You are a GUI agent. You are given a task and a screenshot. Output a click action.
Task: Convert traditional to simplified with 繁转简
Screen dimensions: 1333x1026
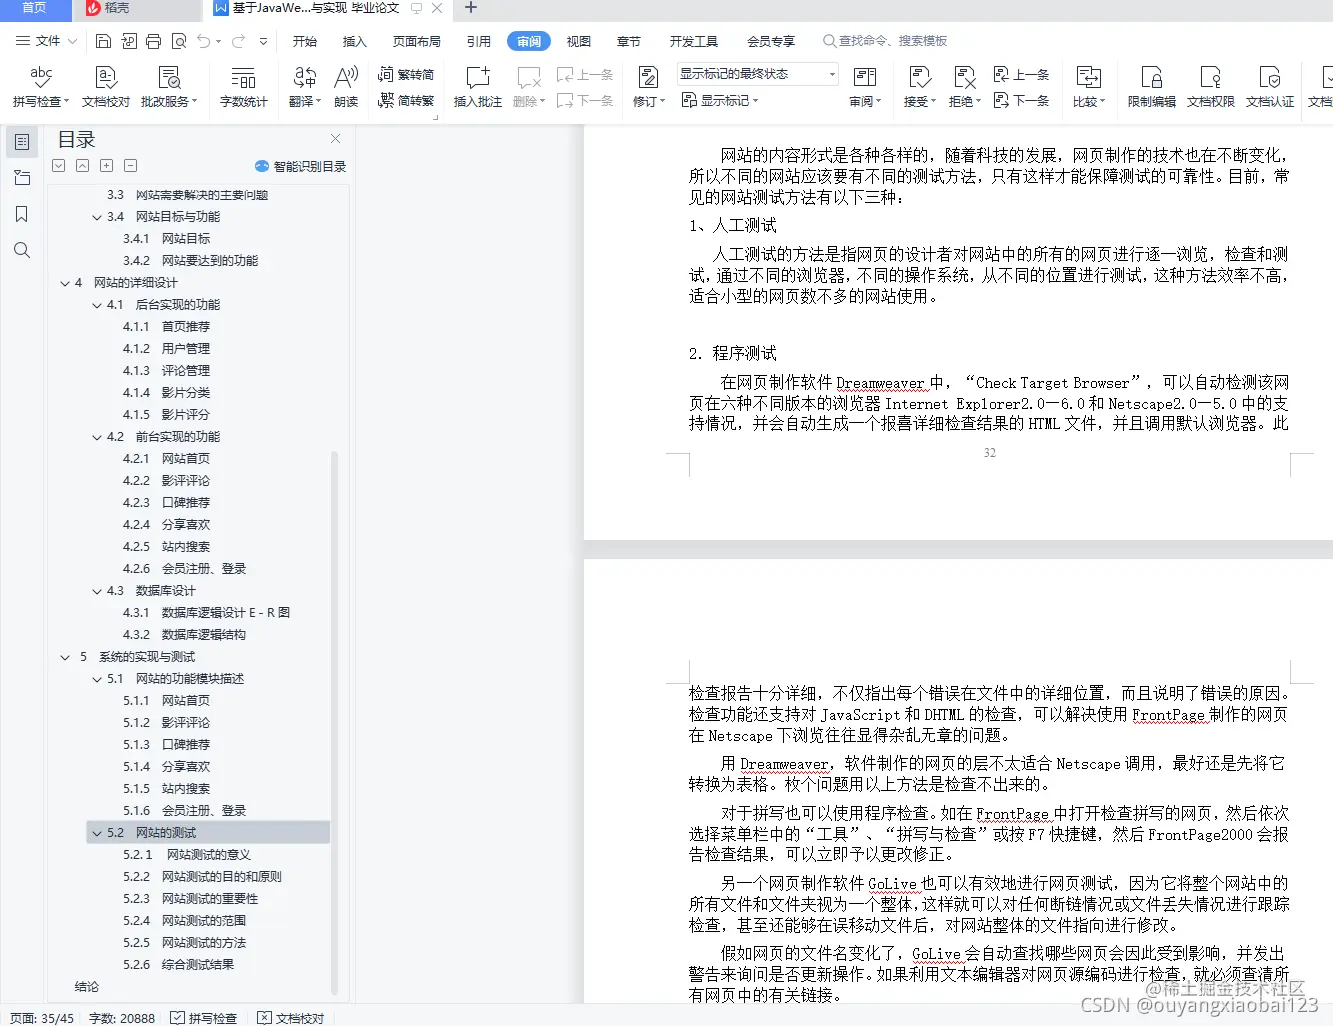[x=406, y=74]
